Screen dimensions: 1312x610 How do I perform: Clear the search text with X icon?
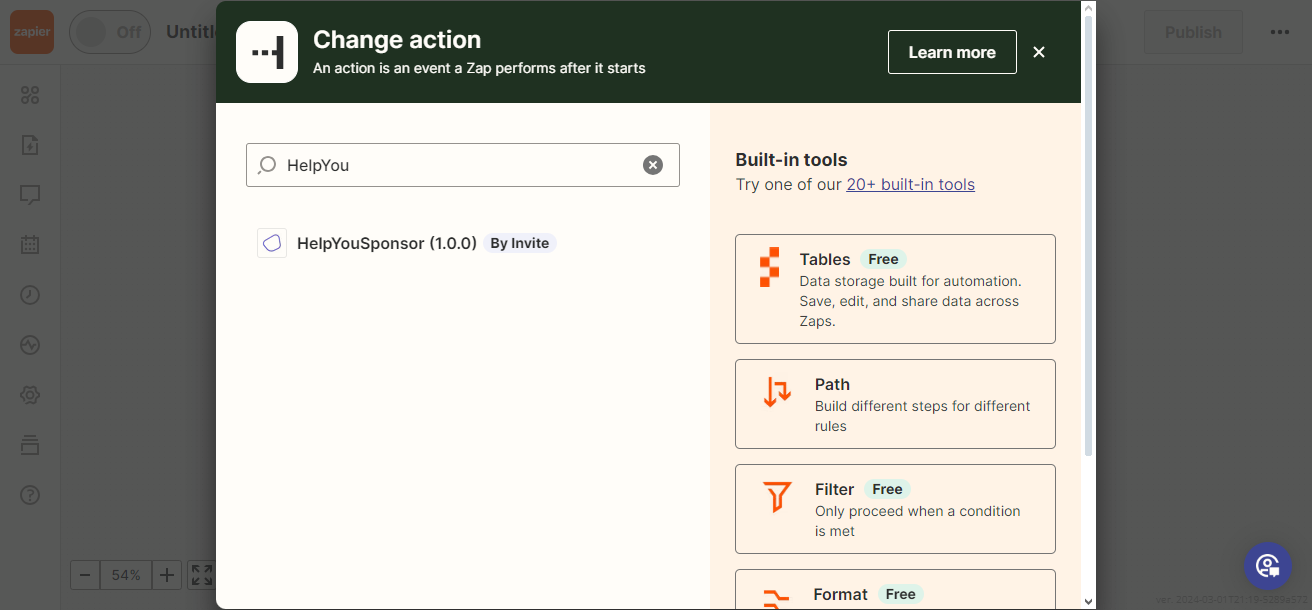[x=653, y=165]
